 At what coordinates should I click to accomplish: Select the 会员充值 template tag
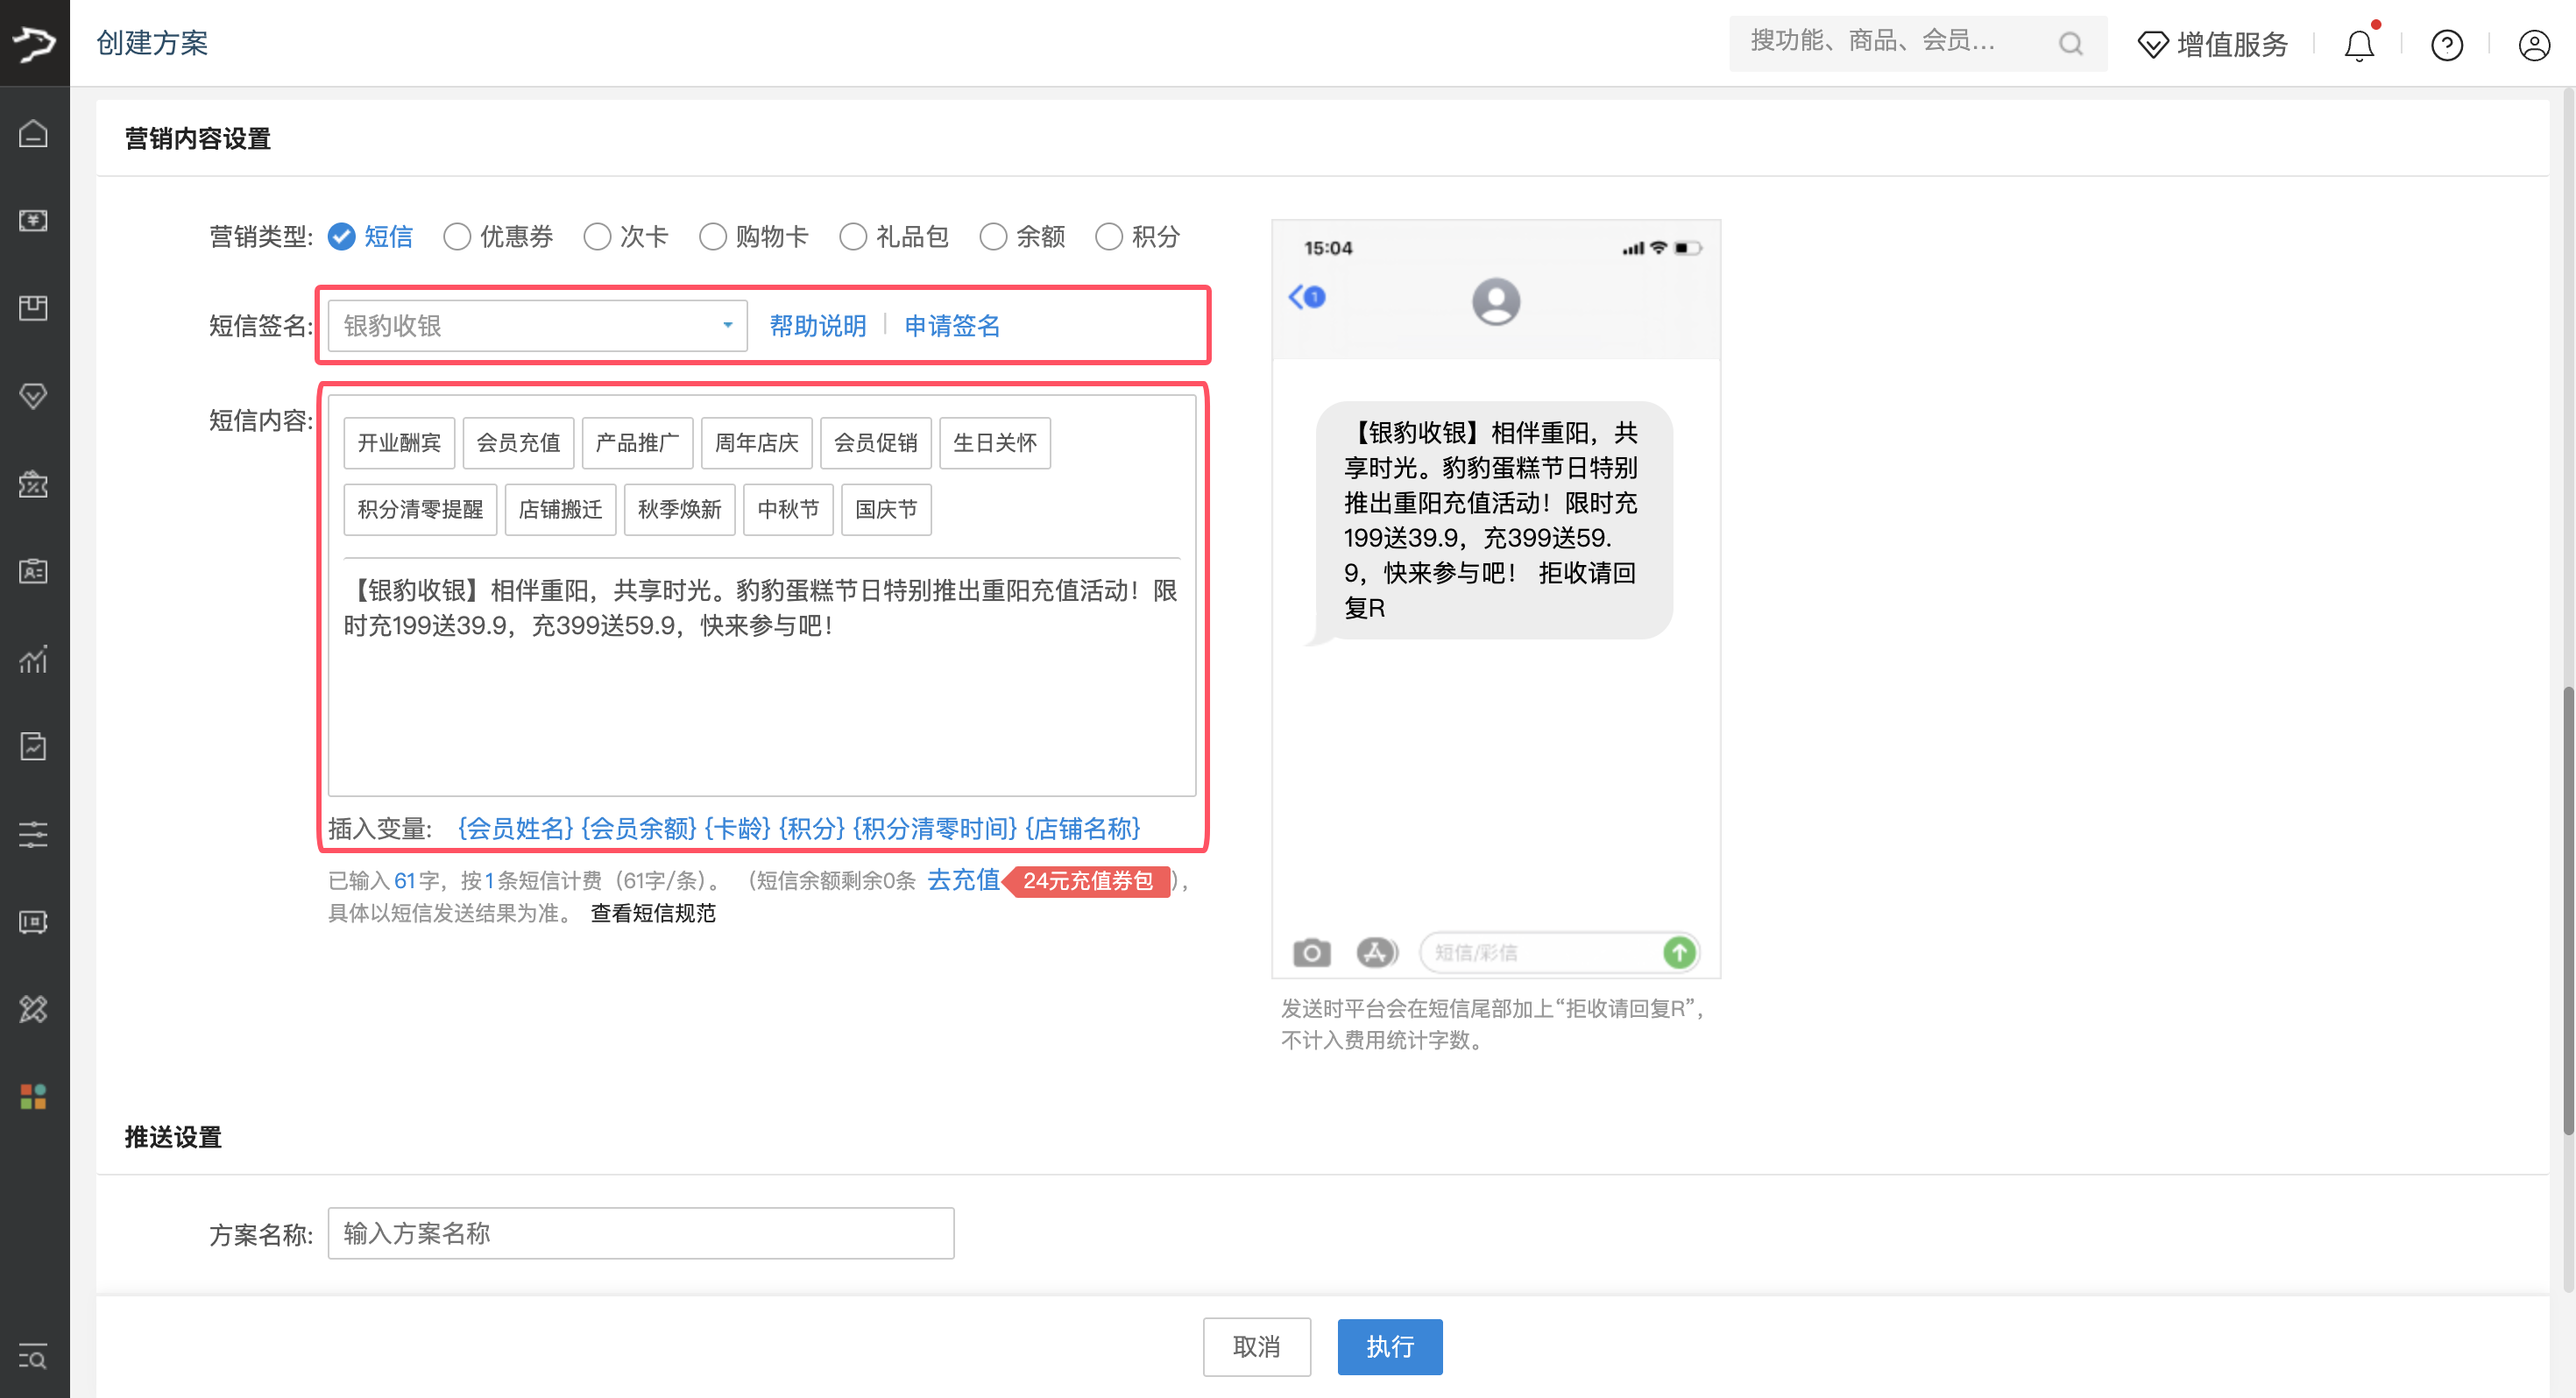point(518,443)
